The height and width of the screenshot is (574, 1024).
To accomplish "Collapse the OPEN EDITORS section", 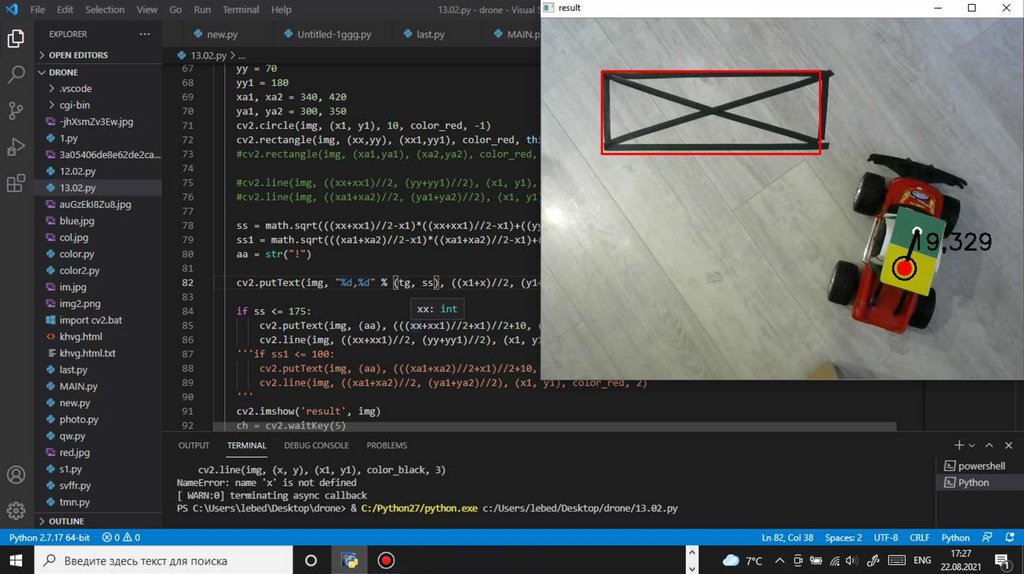I will coord(78,55).
